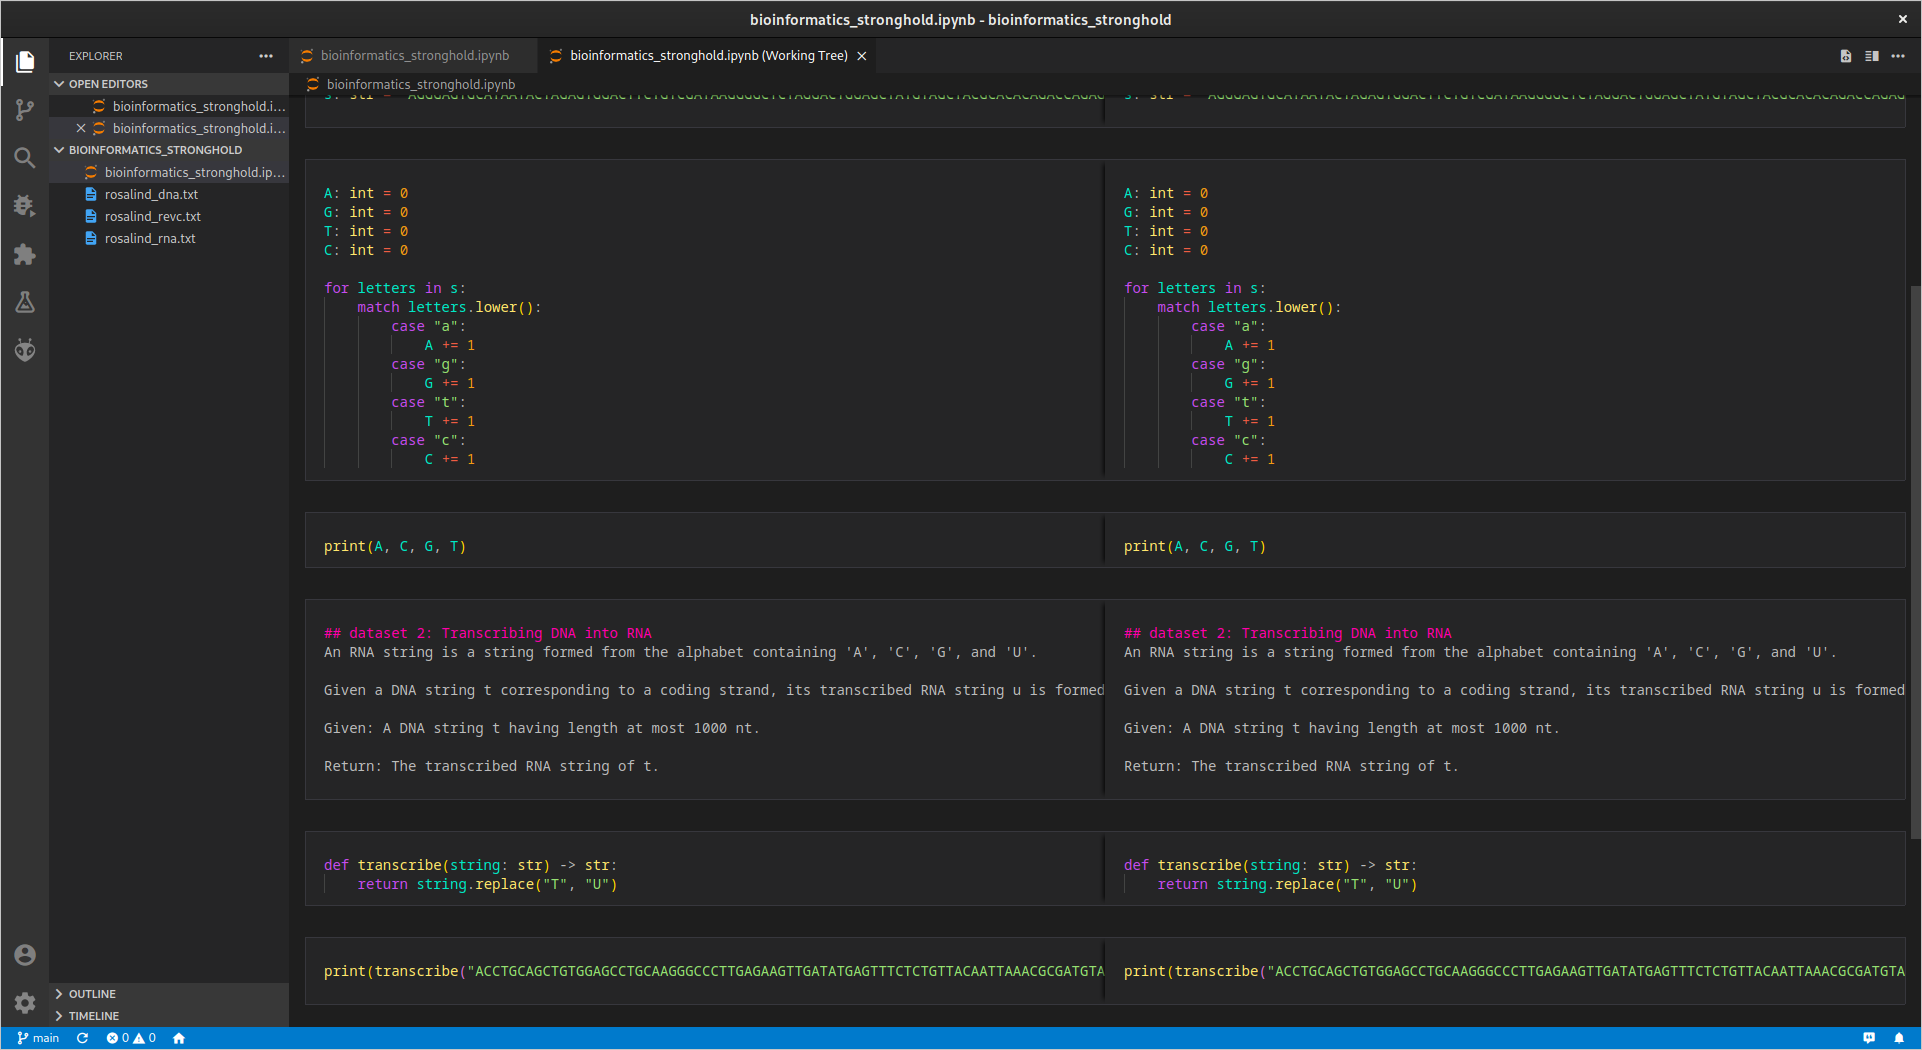Open the Run and Debug view
This screenshot has height=1050, width=1922.
(x=25, y=206)
